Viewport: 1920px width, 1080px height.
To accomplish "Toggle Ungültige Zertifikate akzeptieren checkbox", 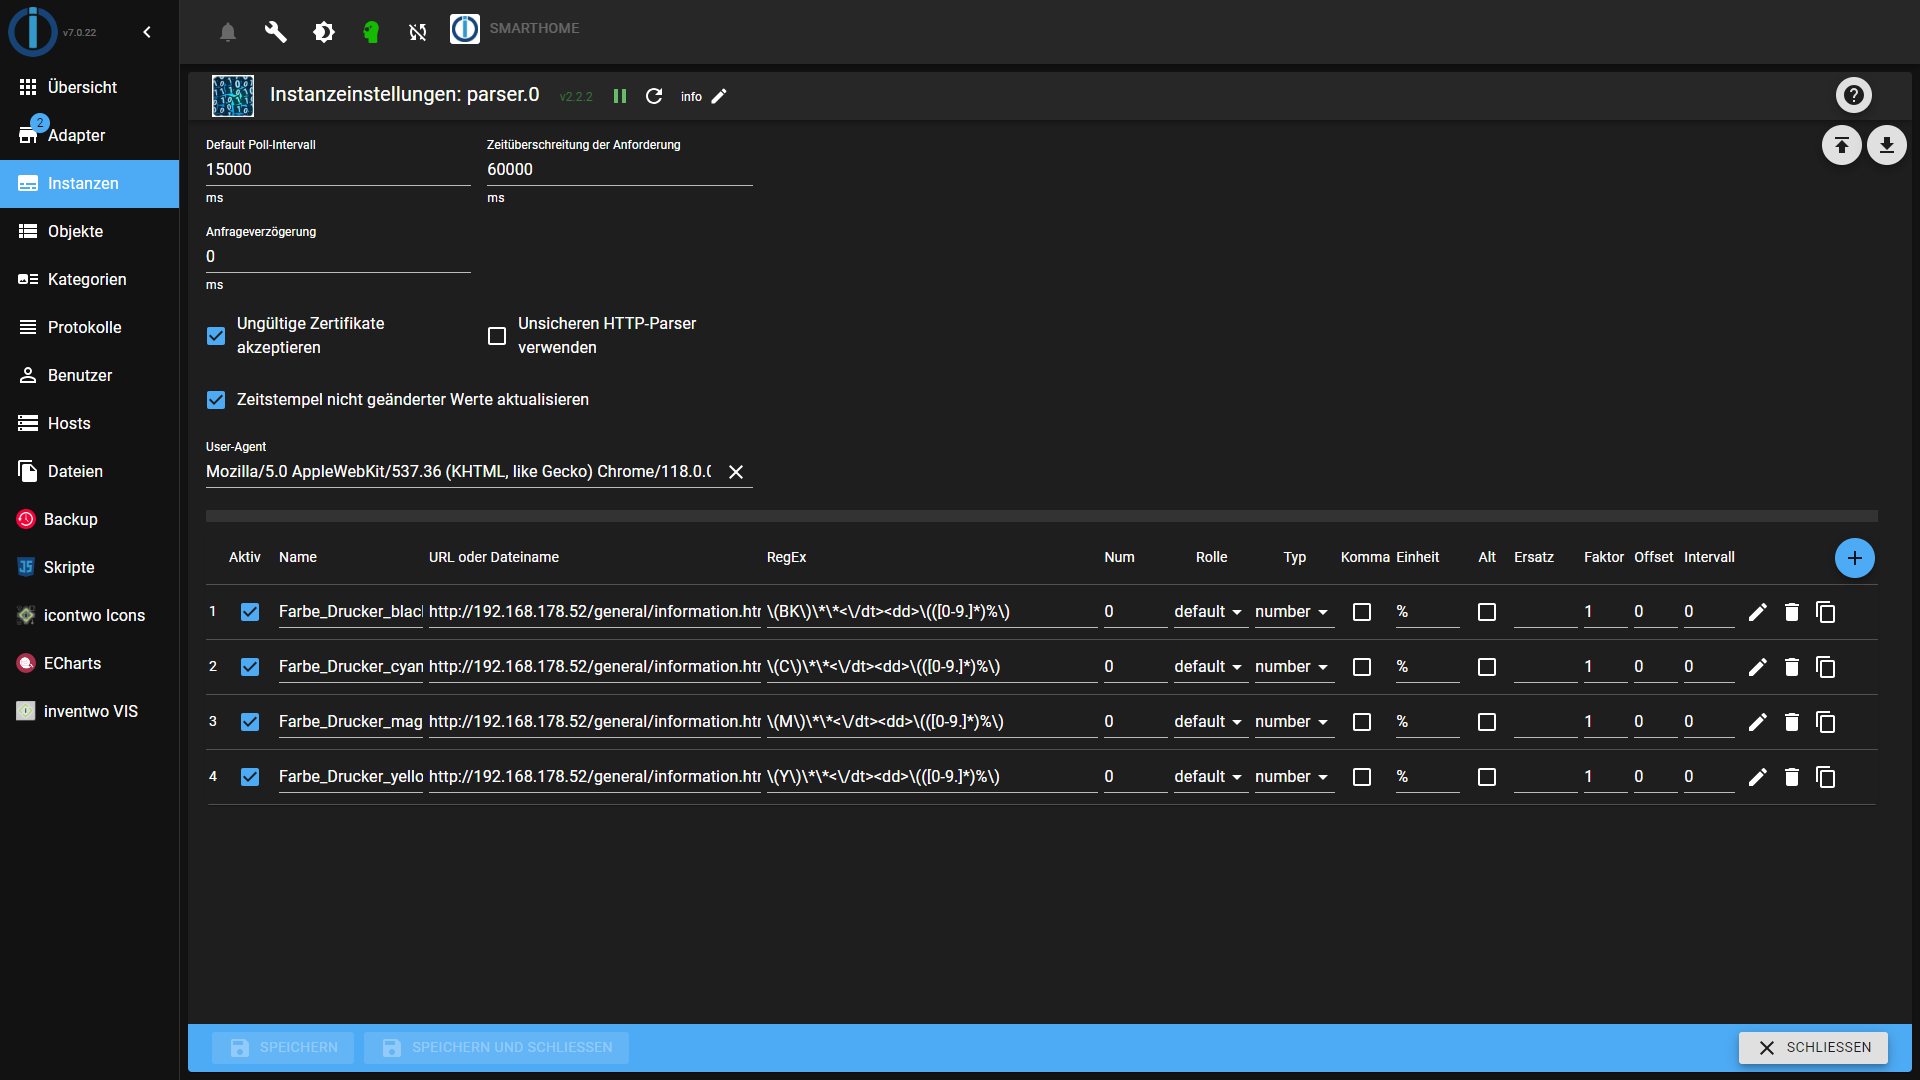I will 216,336.
